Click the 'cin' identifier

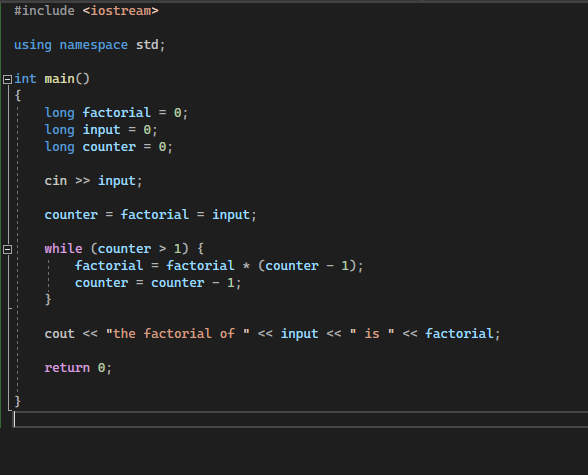pos(56,181)
